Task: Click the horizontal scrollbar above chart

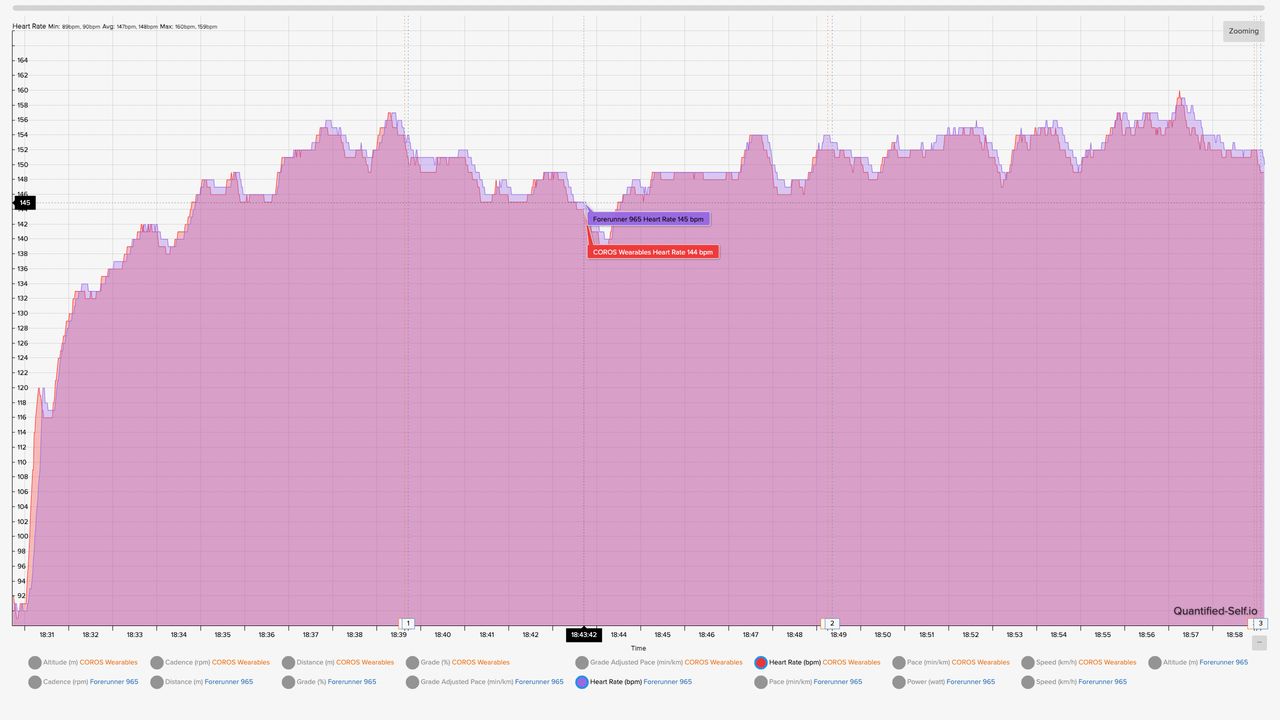Action: (x=638, y=8)
